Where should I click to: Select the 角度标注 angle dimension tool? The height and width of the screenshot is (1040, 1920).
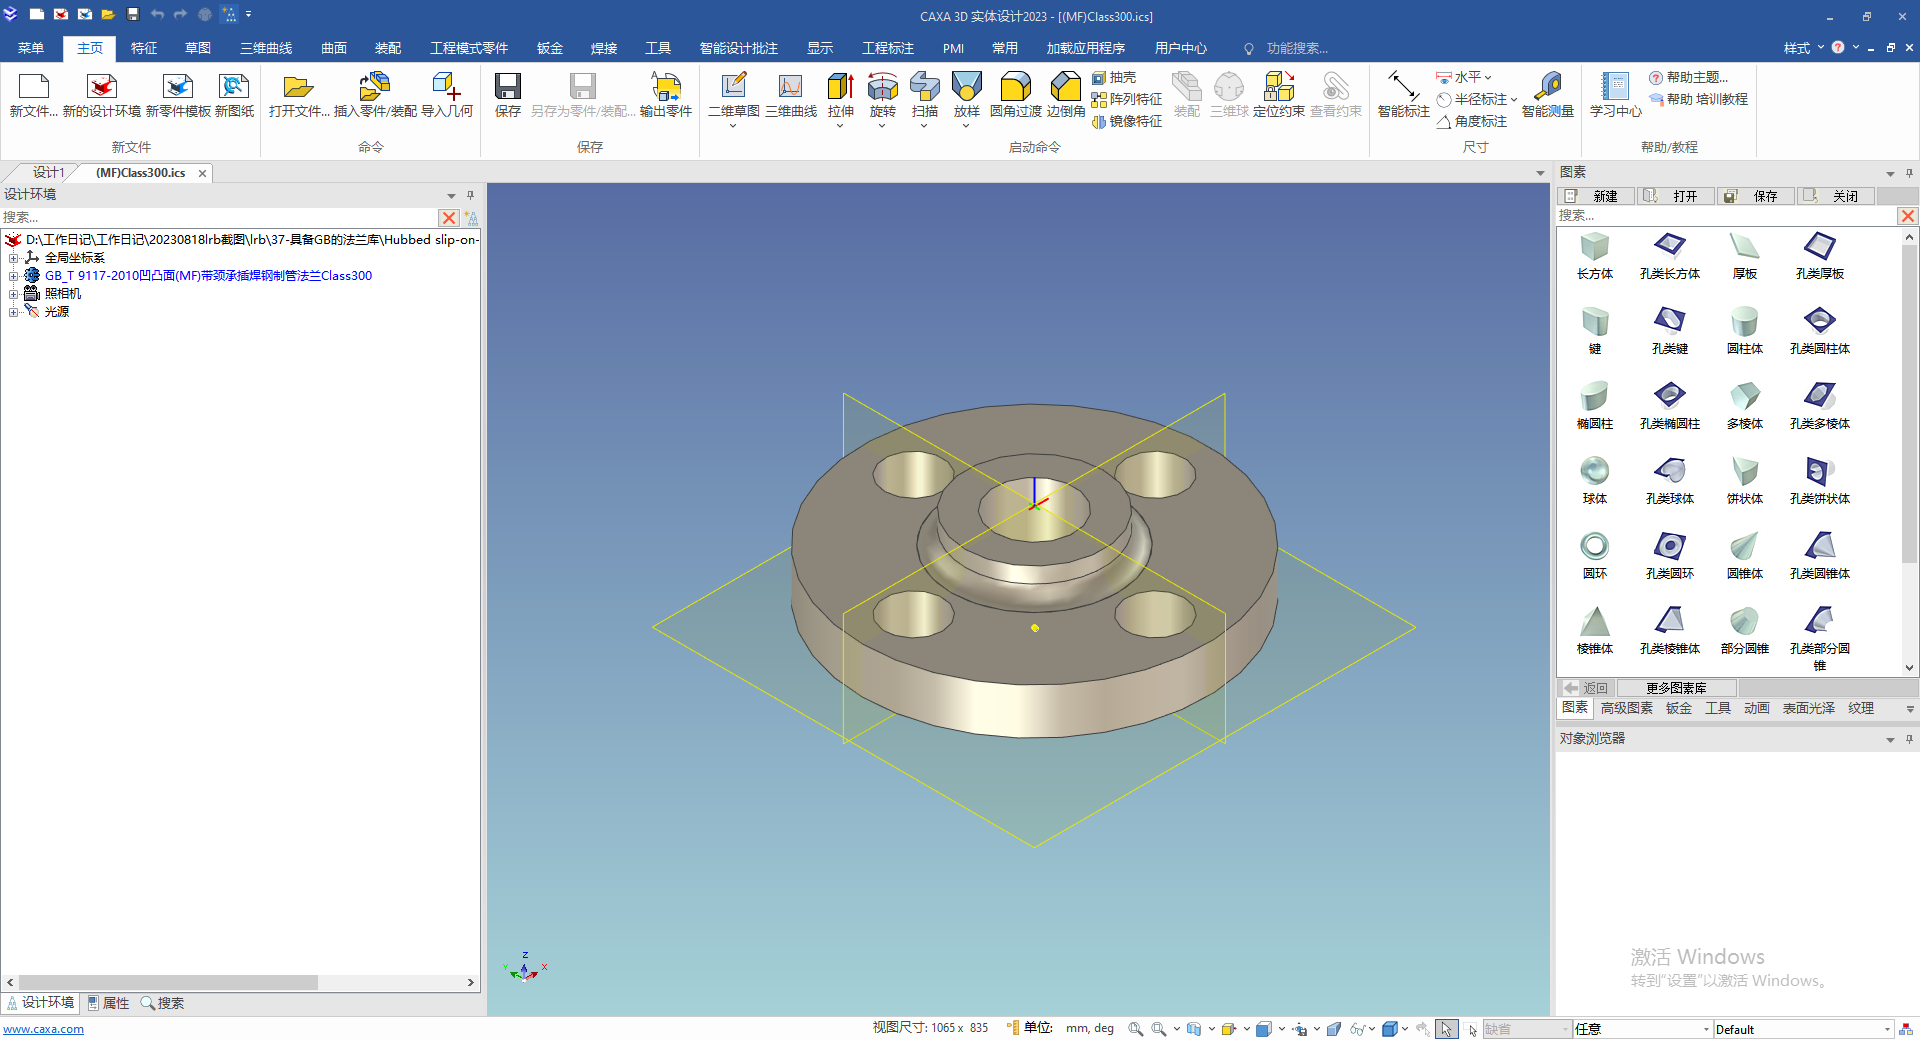coord(1472,121)
